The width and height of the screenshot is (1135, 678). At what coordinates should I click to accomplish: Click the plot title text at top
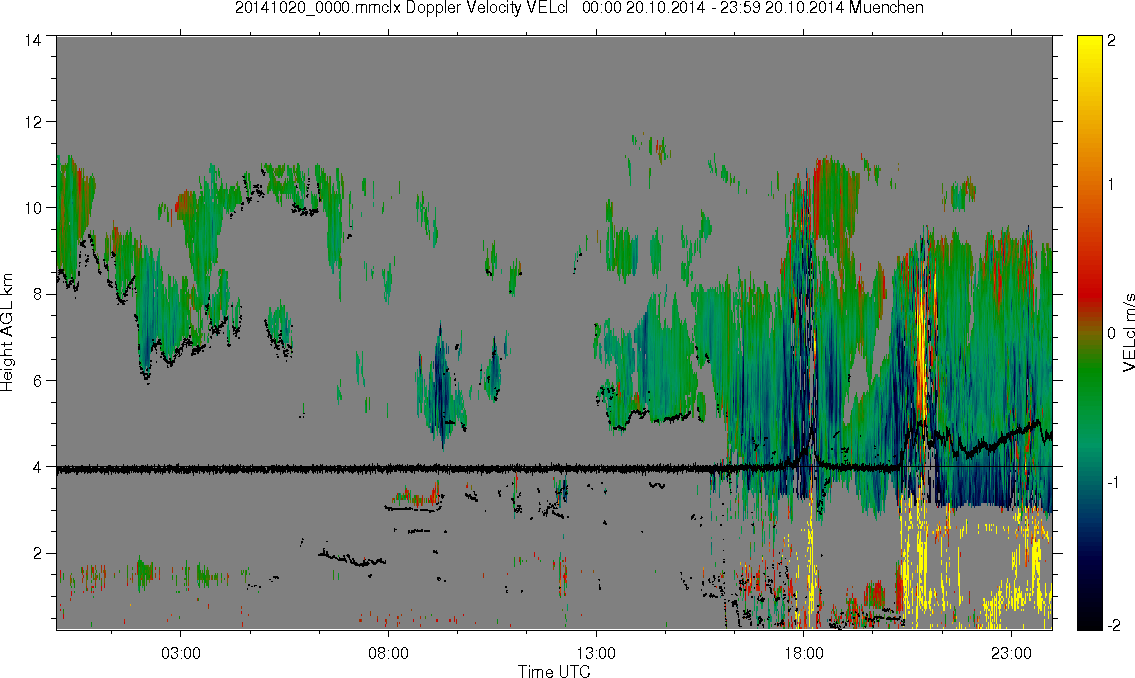point(579,8)
